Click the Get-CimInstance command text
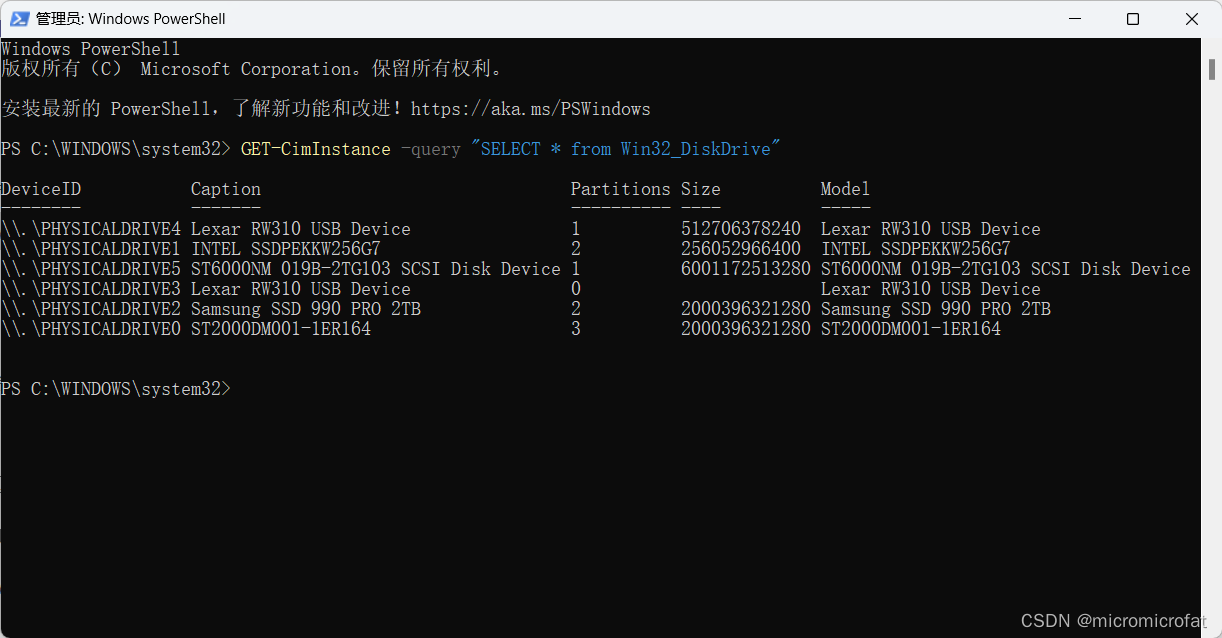 [x=316, y=148]
